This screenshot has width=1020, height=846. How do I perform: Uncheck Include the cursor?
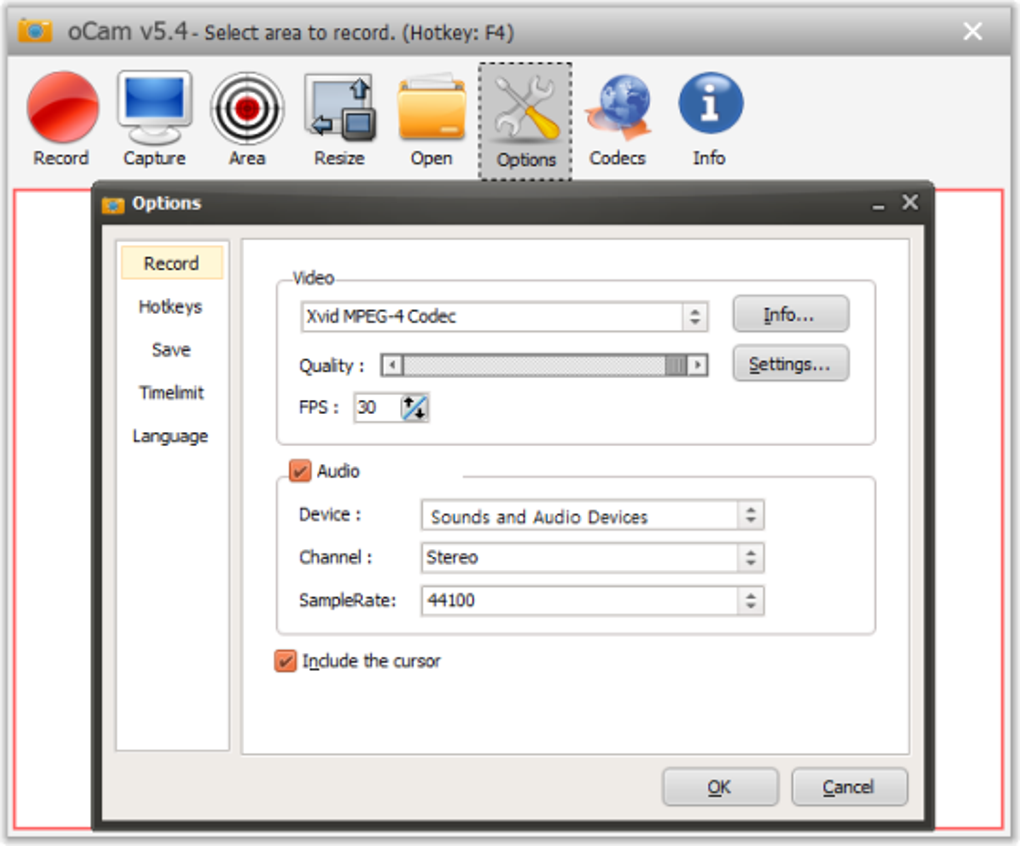[286, 661]
